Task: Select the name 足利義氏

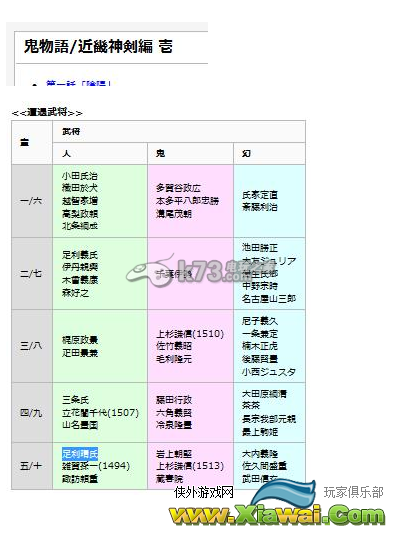Action: pyautogui.click(x=80, y=255)
